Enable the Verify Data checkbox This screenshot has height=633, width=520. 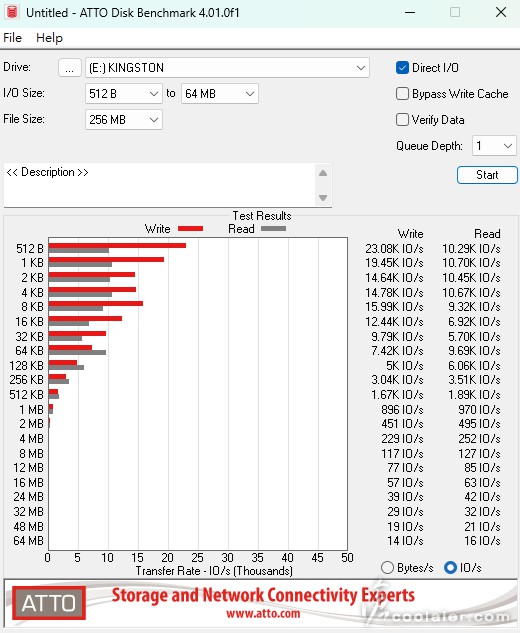point(402,120)
